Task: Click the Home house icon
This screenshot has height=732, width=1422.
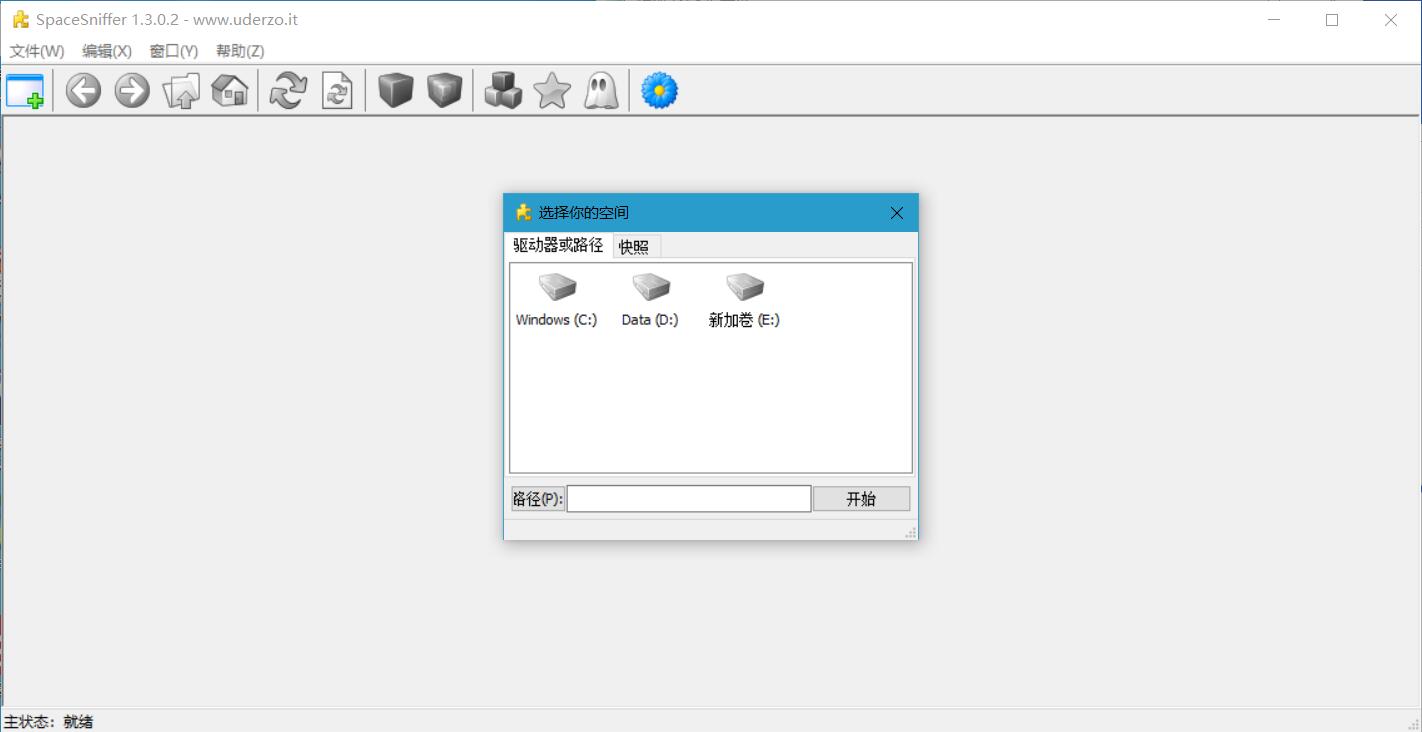Action: 230,91
